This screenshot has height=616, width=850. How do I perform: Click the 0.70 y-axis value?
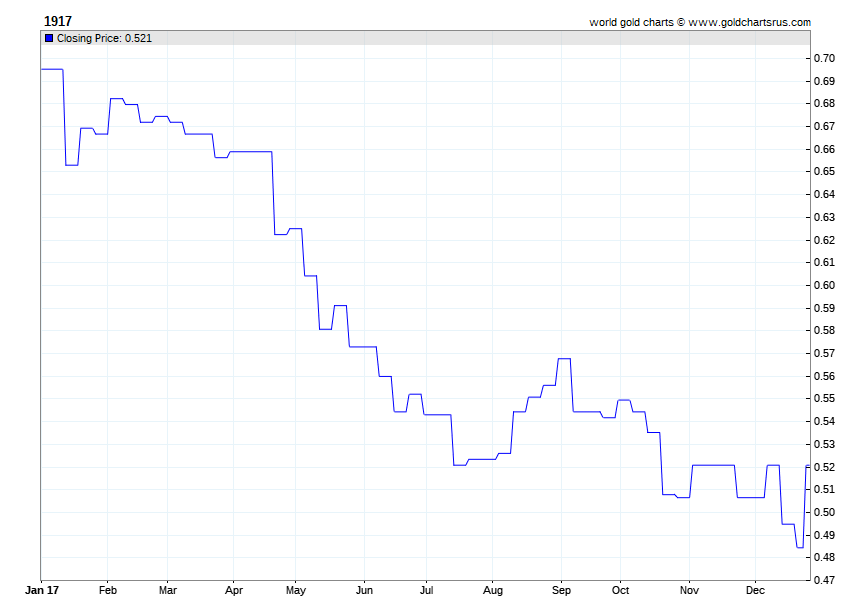click(825, 59)
